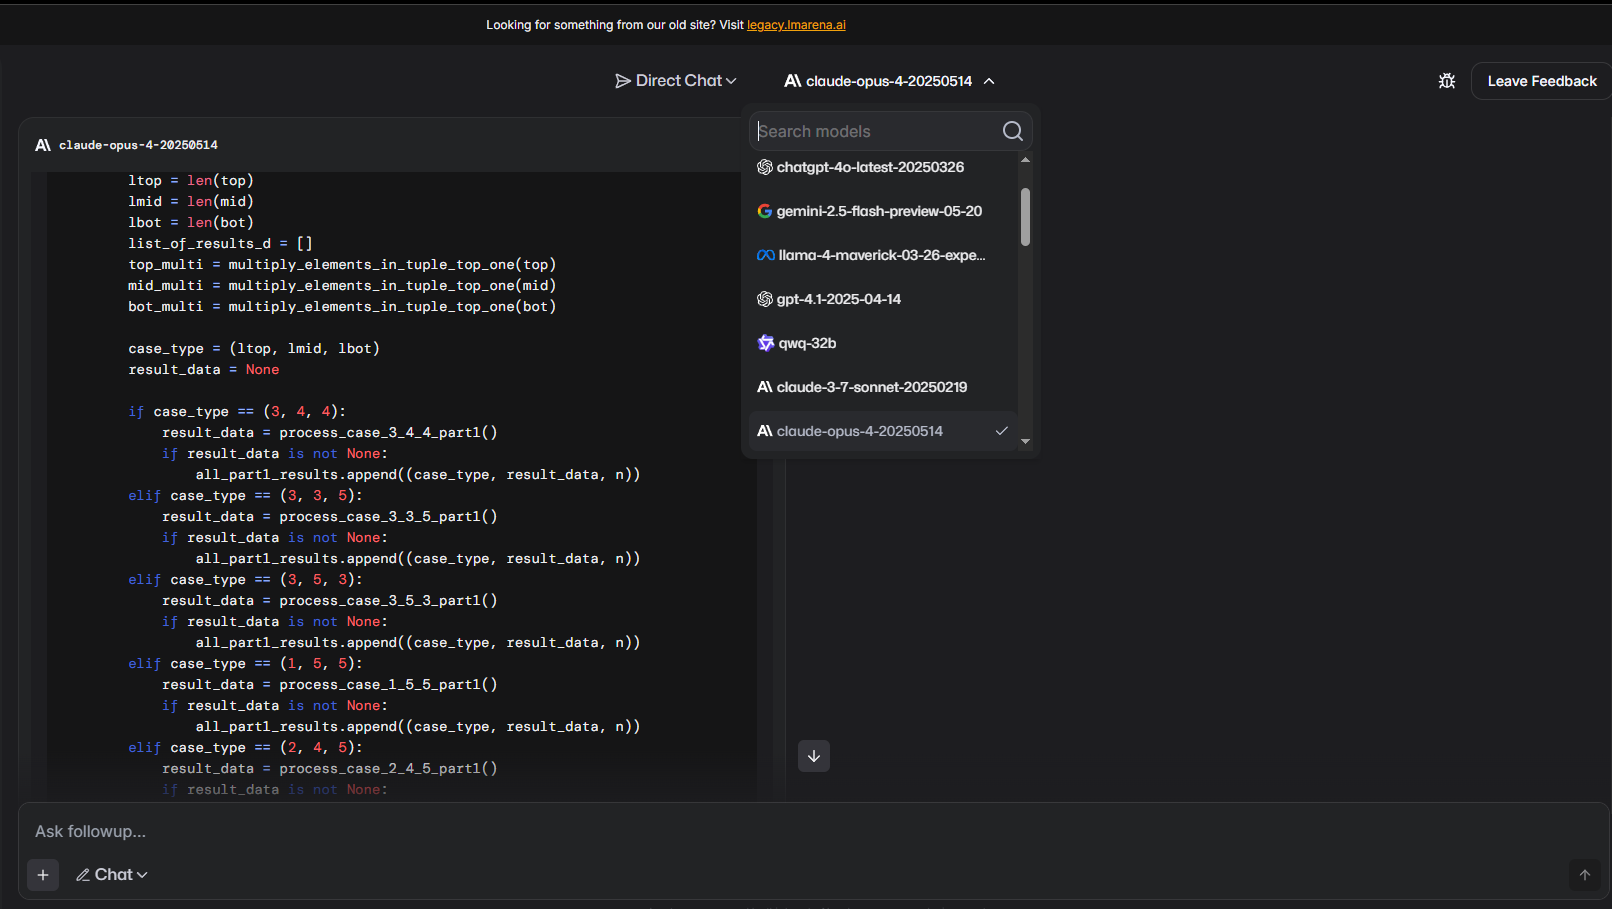Click 'process_case_2_4_5_part1()' code line

tap(330, 769)
